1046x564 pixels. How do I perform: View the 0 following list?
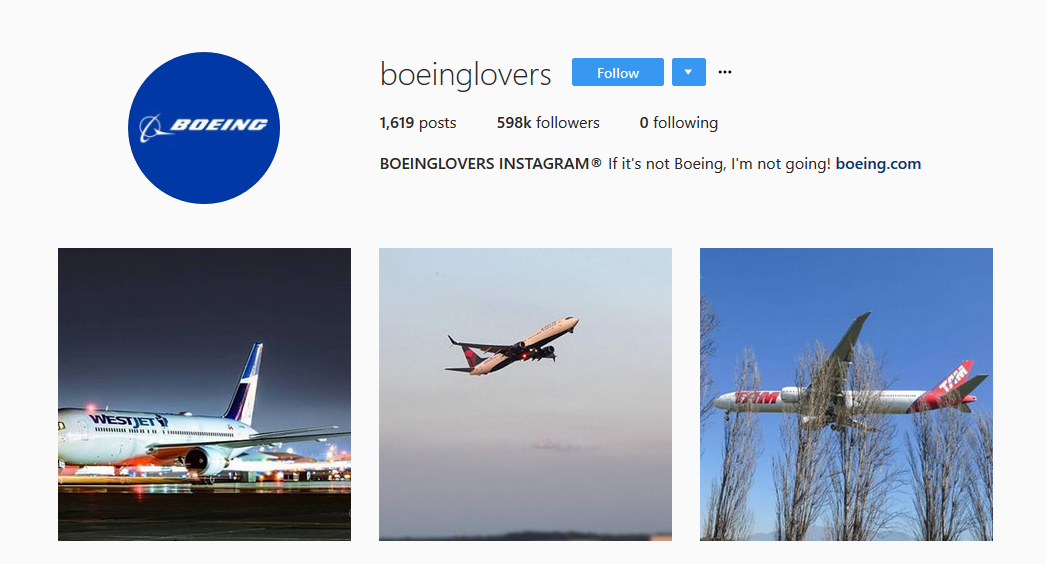[678, 123]
